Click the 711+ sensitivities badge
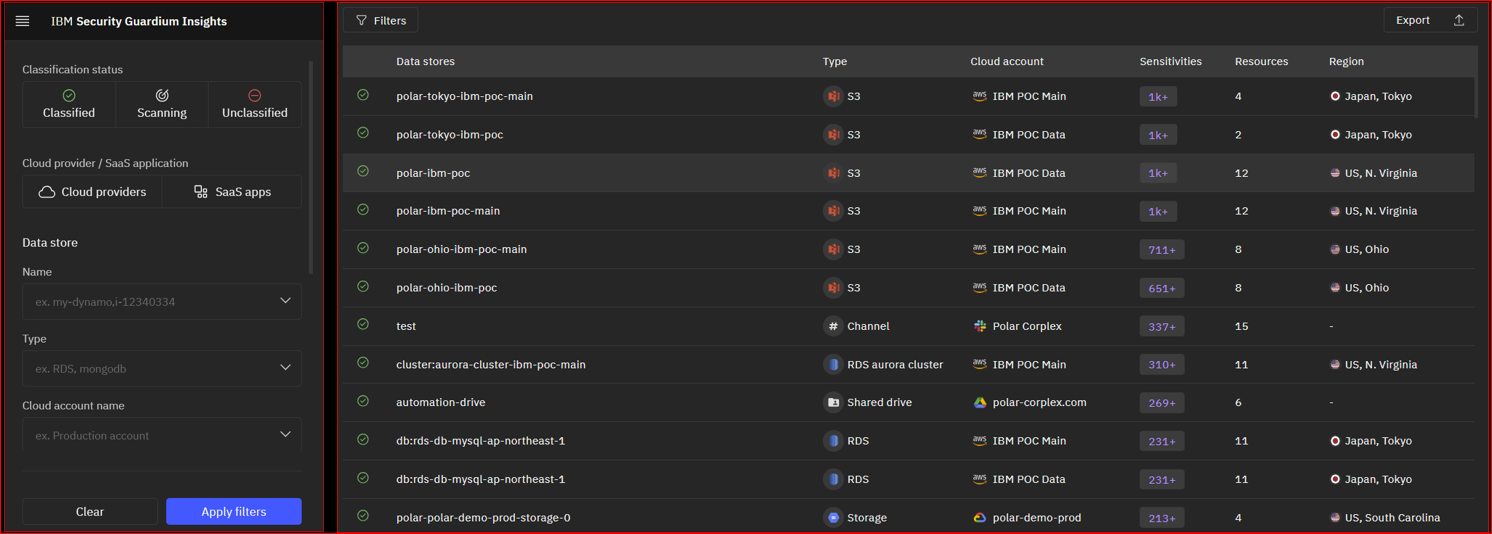Image resolution: width=1492 pixels, height=534 pixels. point(1161,250)
